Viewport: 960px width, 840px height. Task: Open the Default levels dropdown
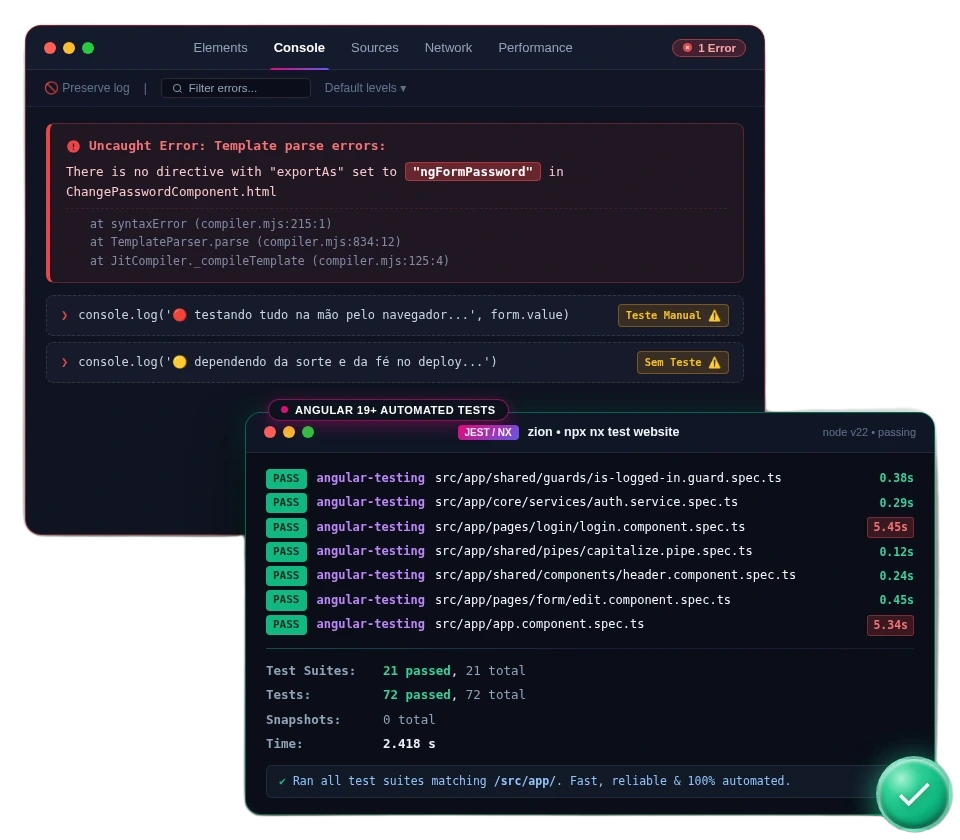coord(366,88)
